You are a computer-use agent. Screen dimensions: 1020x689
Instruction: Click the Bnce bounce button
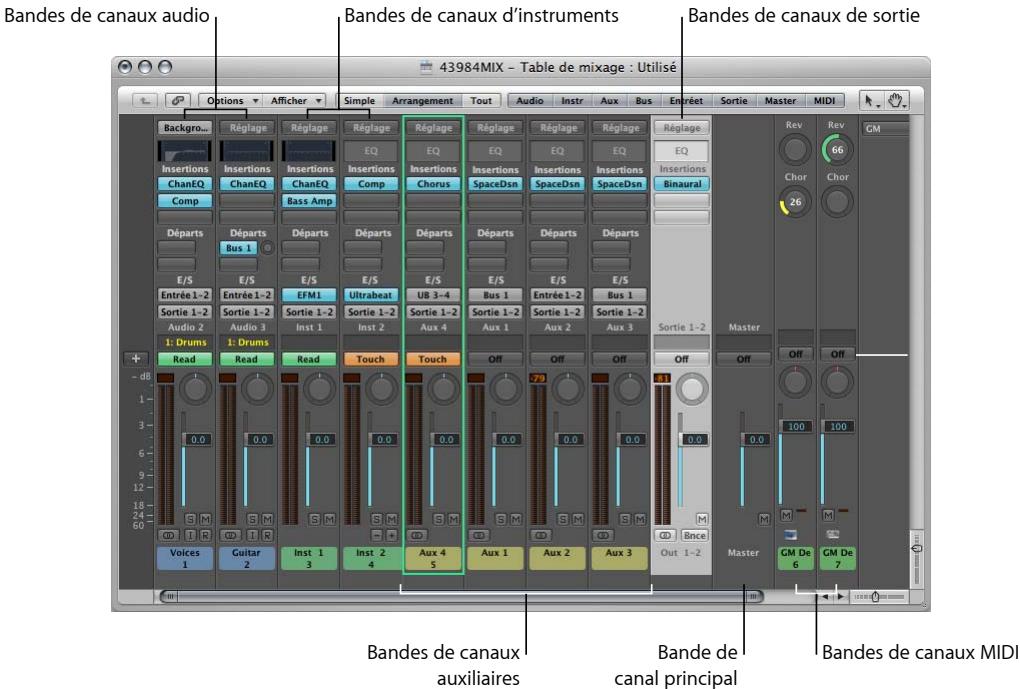(x=694, y=535)
